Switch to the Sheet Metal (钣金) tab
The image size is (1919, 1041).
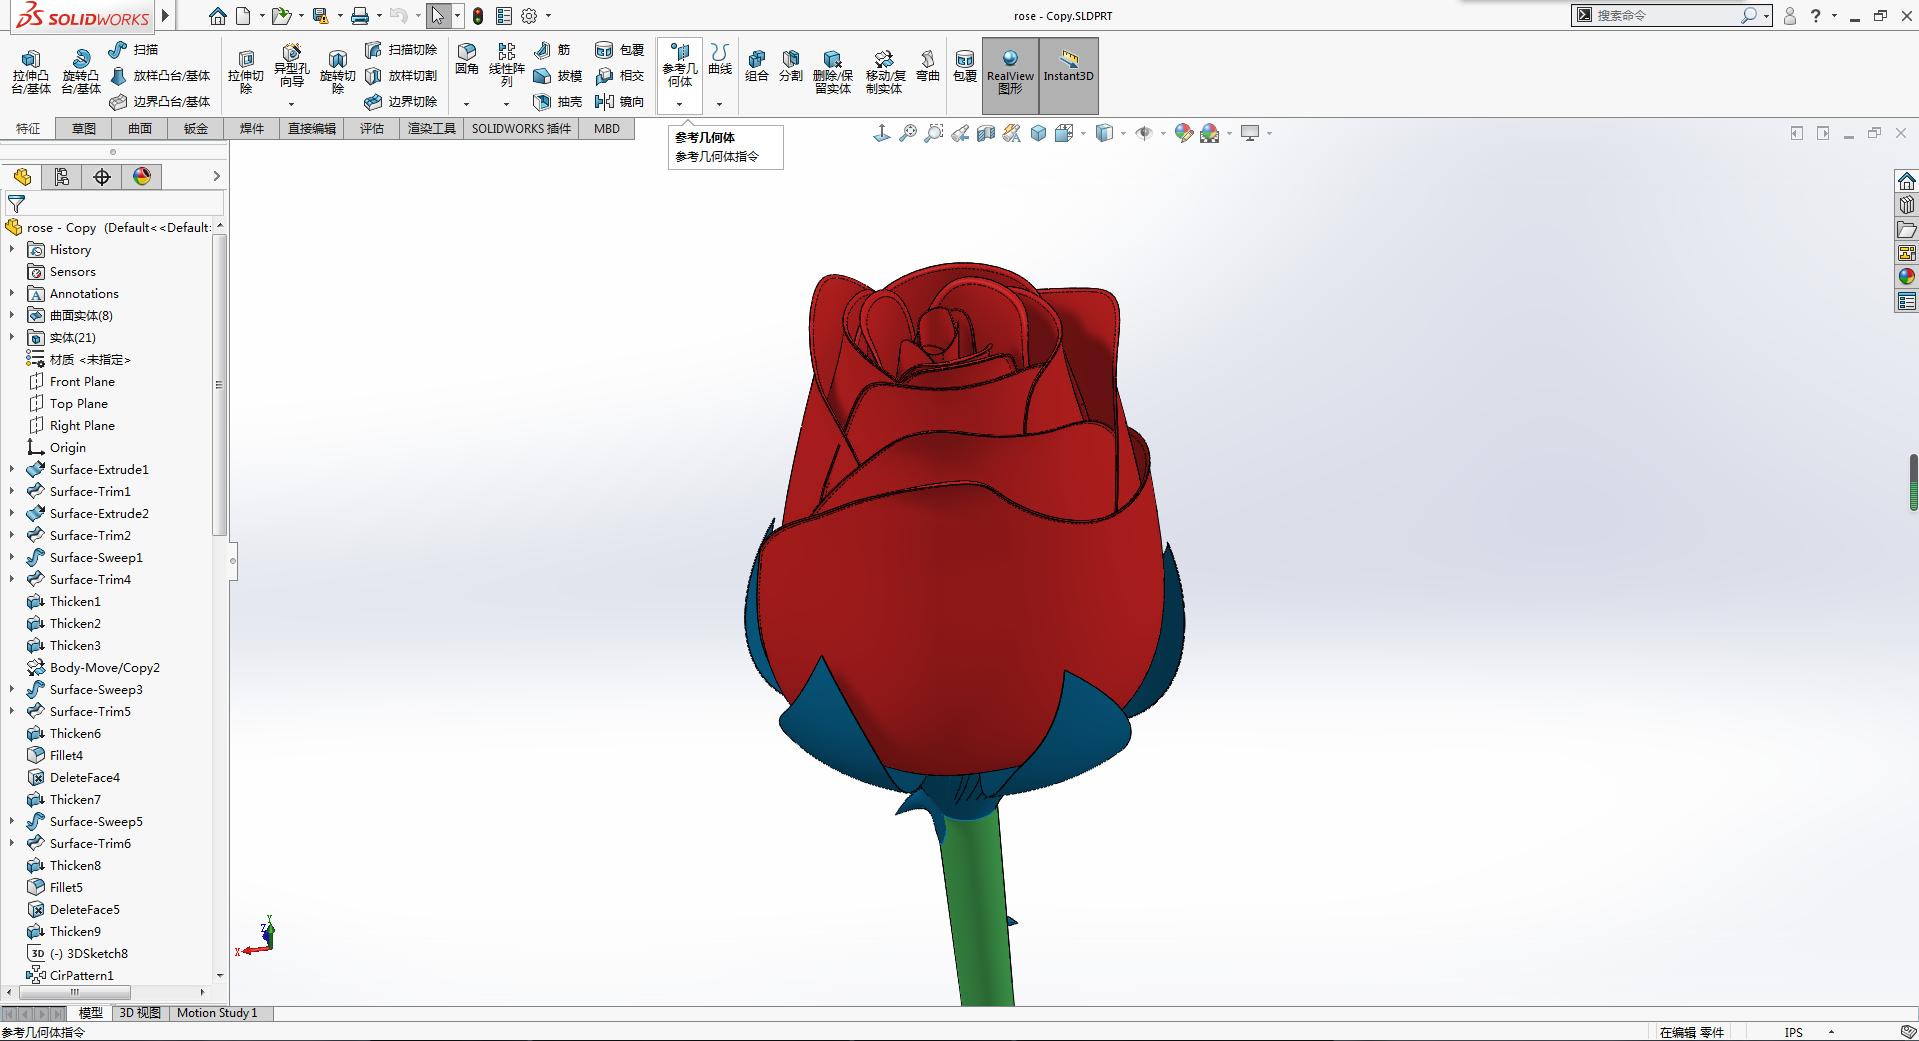coord(196,129)
